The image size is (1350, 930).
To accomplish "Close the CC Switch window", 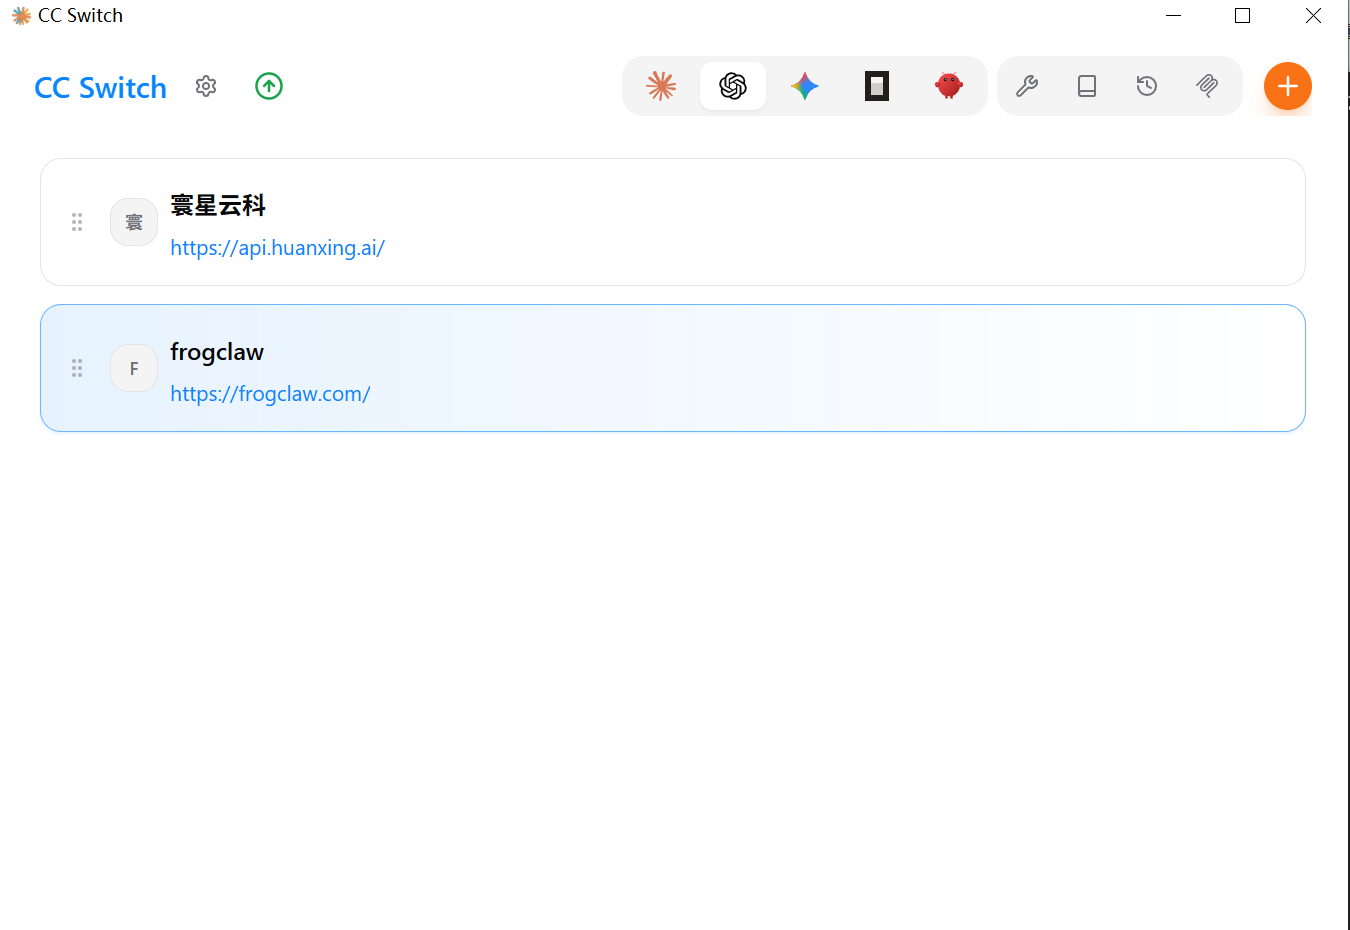I will (1313, 16).
